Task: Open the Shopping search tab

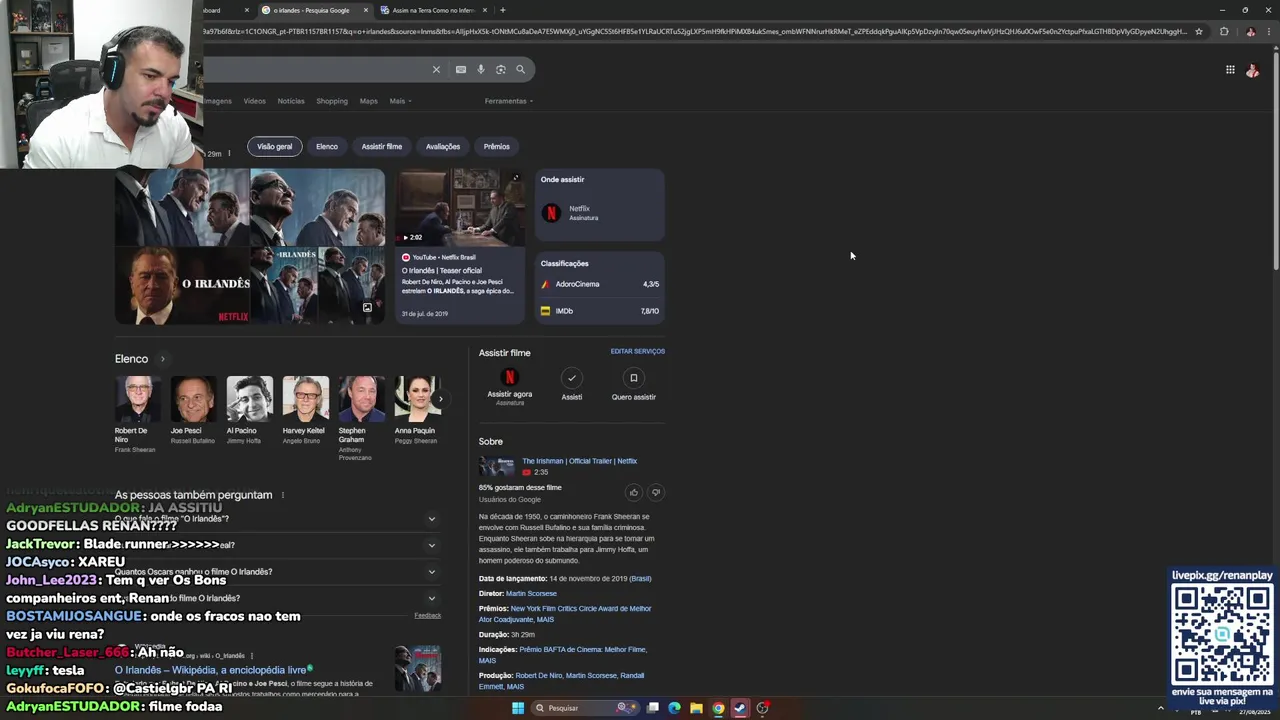Action: (332, 101)
